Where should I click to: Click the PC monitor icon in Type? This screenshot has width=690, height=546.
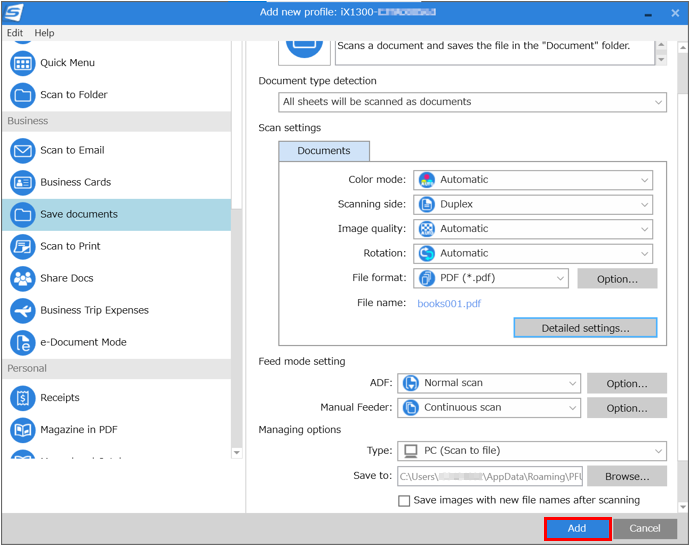coord(411,451)
